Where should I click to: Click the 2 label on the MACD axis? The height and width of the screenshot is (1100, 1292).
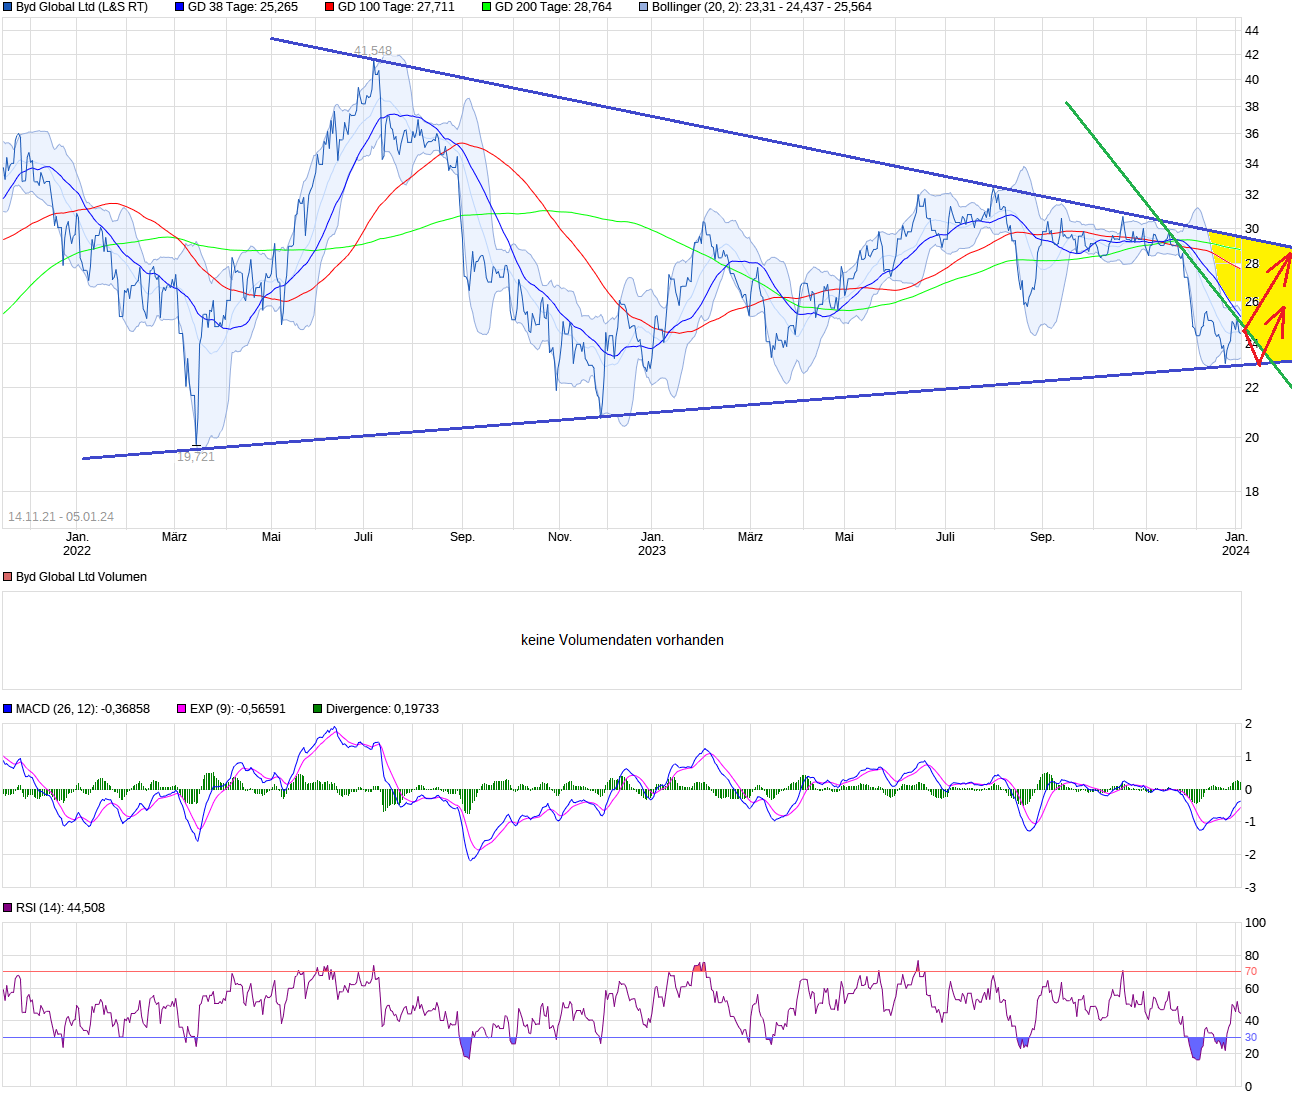tap(1249, 724)
